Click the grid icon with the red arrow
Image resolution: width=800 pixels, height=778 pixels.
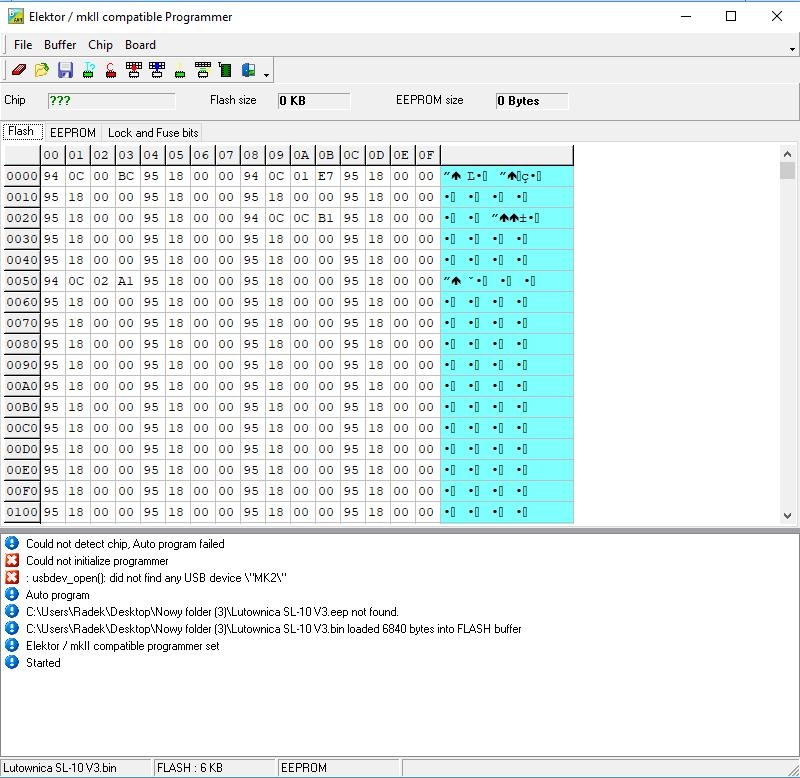(x=133, y=70)
